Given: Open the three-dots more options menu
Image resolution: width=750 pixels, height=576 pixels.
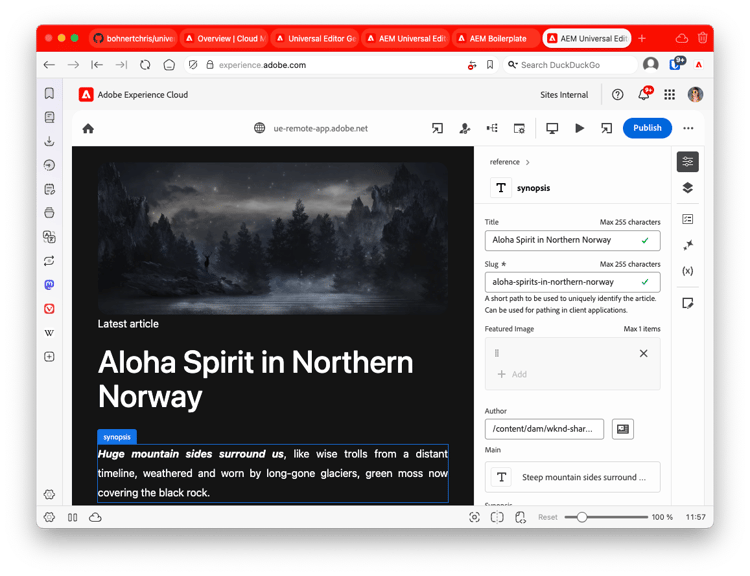Looking at the screenshot, I should click(688, 128).
